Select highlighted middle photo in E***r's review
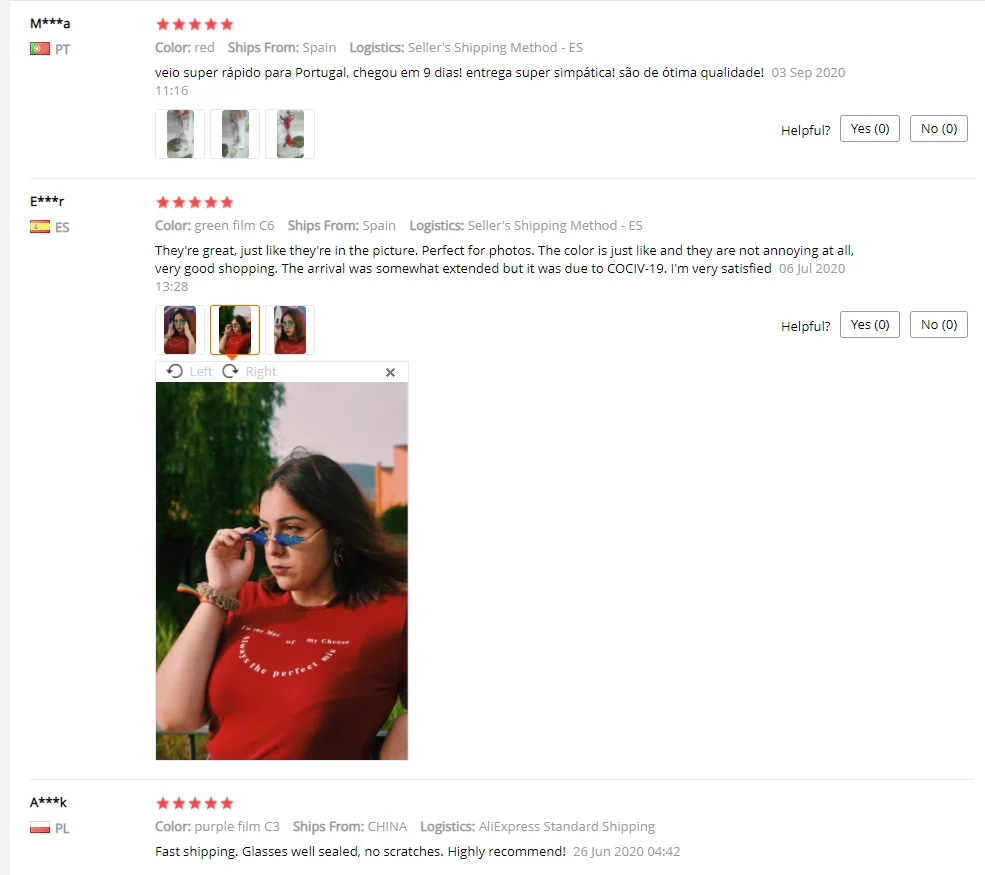Viewport: 985px width, 875px height. 235,330
